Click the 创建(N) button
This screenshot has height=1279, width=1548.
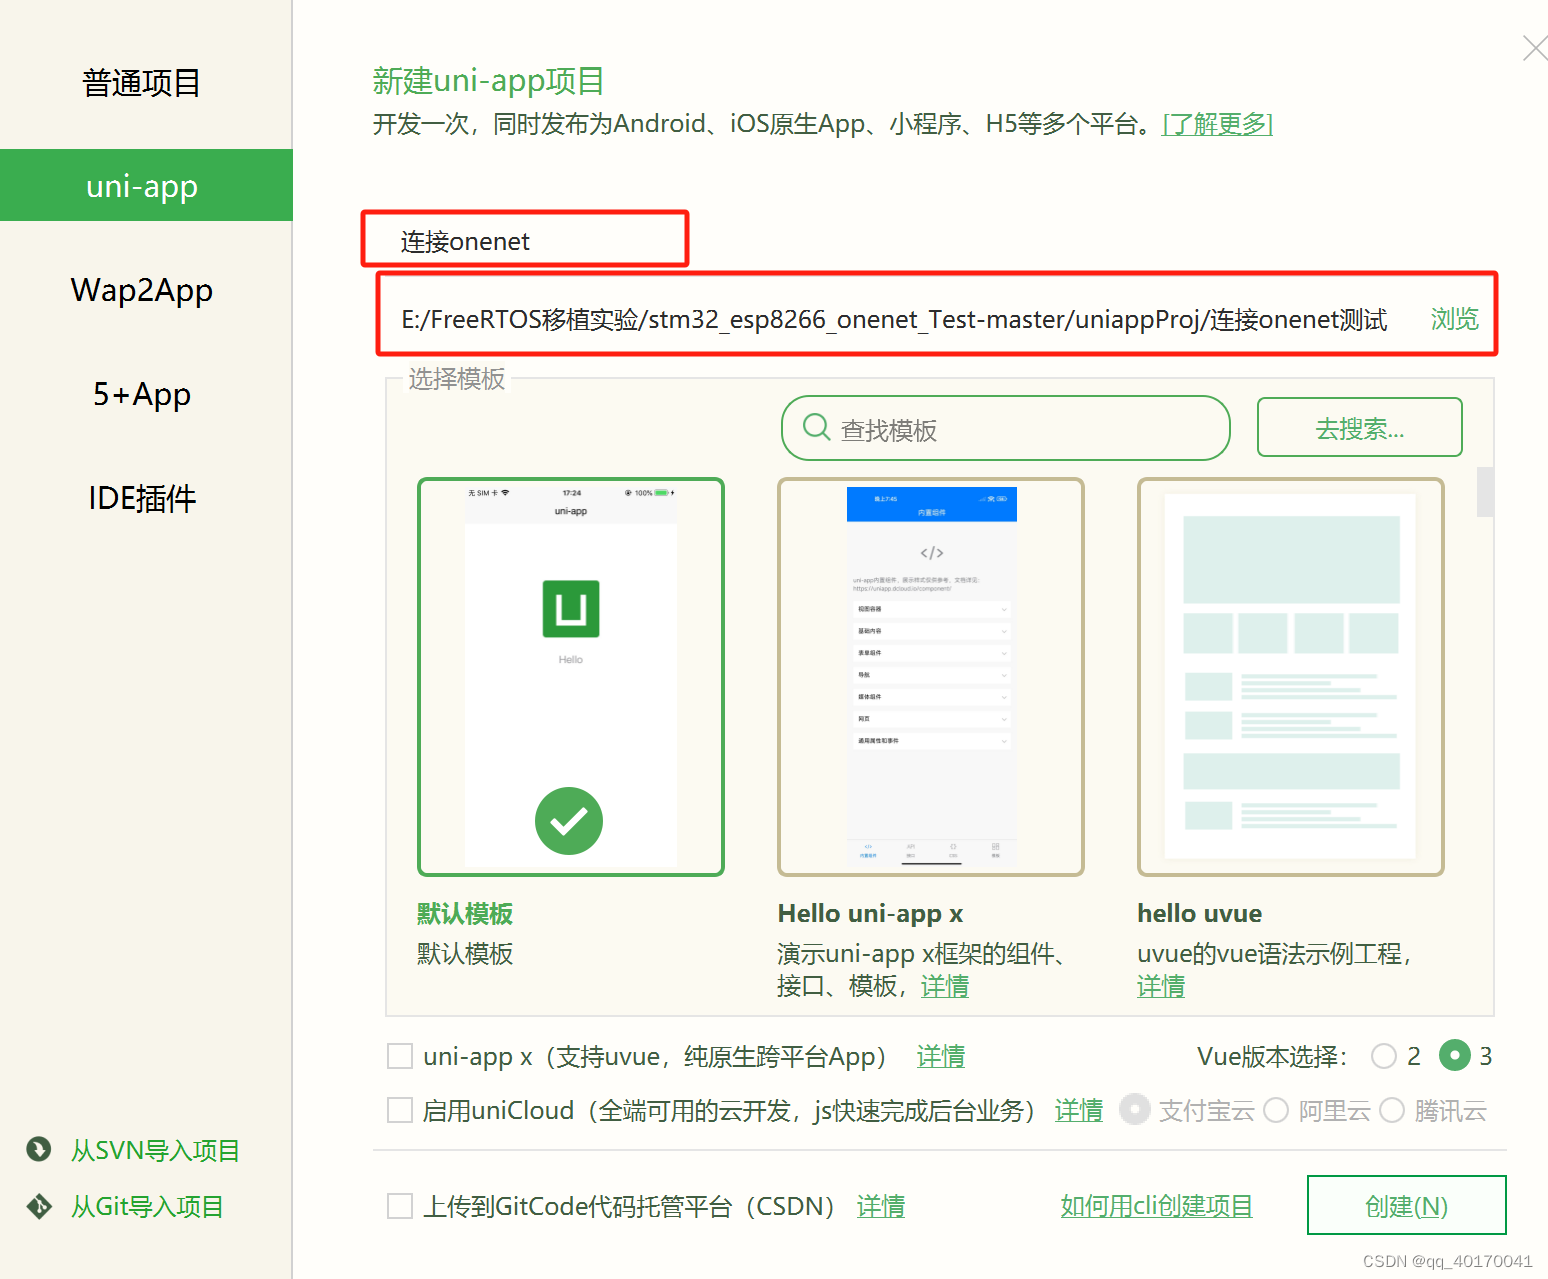click(1406, 1205)
